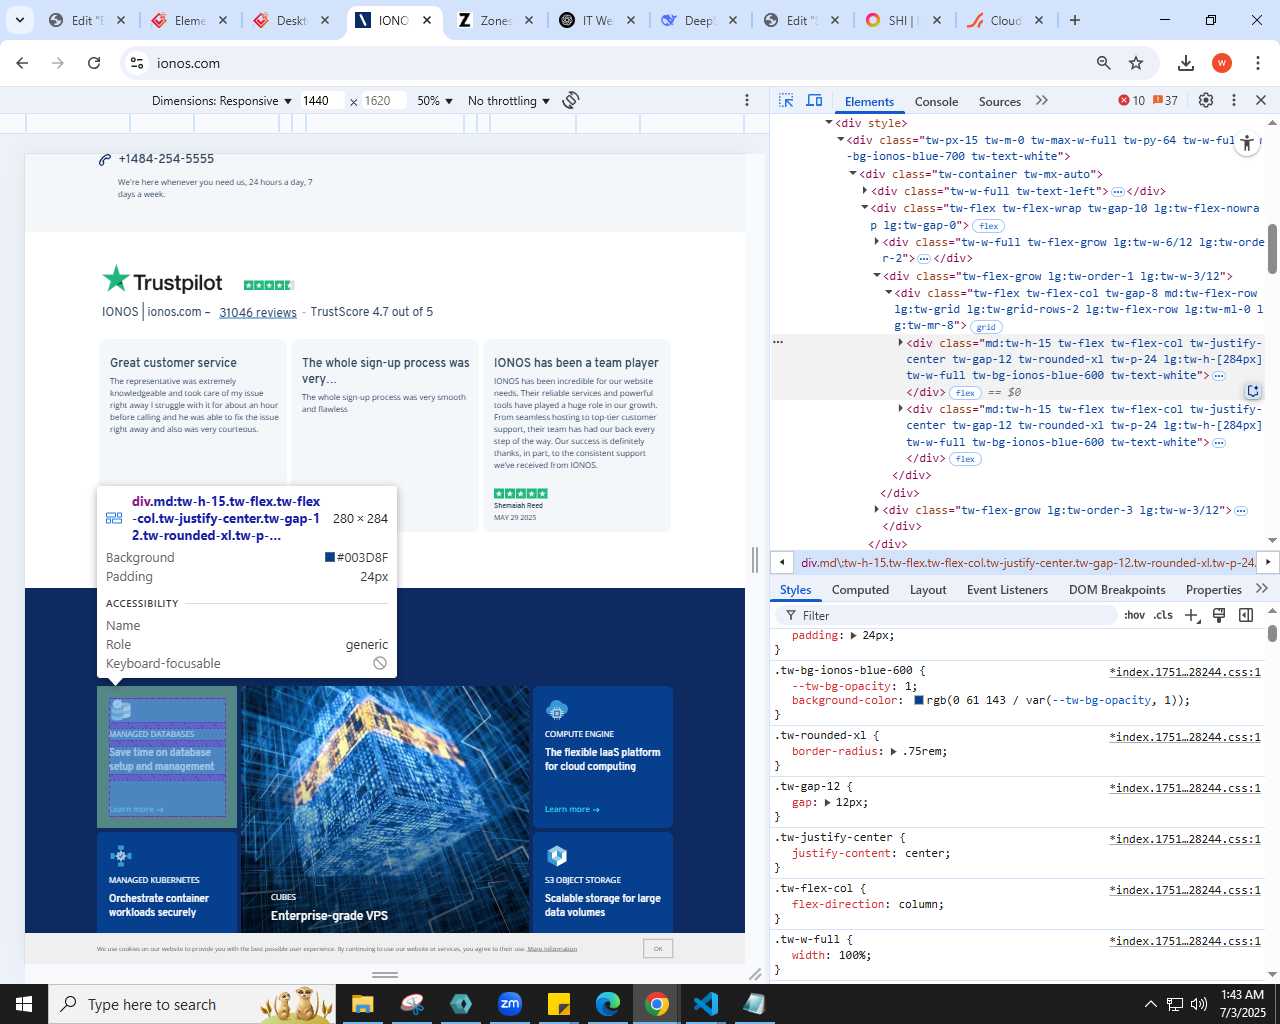Show more DevTools panel tabs chevron

coord(1042,101)
